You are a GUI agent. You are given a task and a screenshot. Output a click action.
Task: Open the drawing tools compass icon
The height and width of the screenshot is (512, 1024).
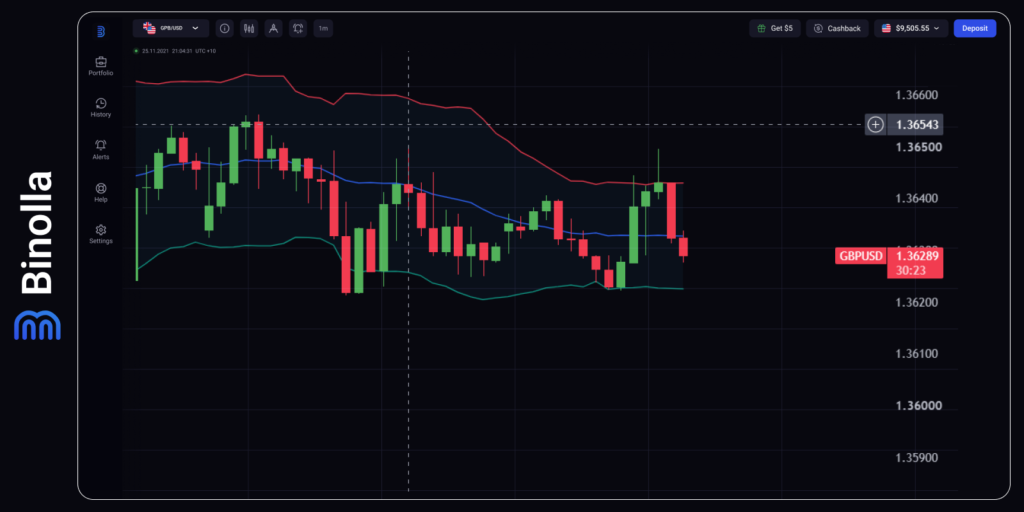click(x=274, y=28)
